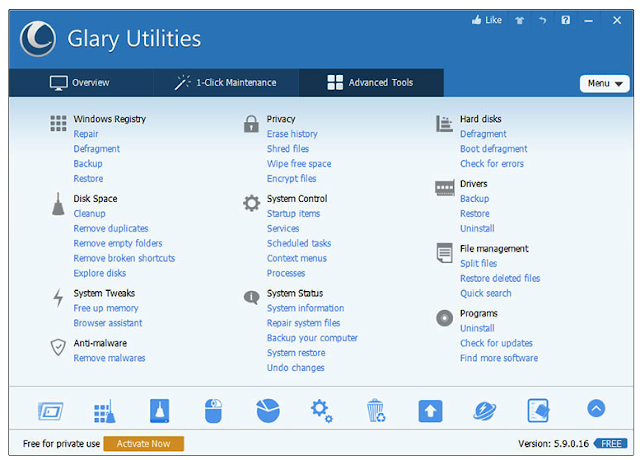The image size is (640, 460).
Task: Switch to the Overview tab
Action: point(81,82)
